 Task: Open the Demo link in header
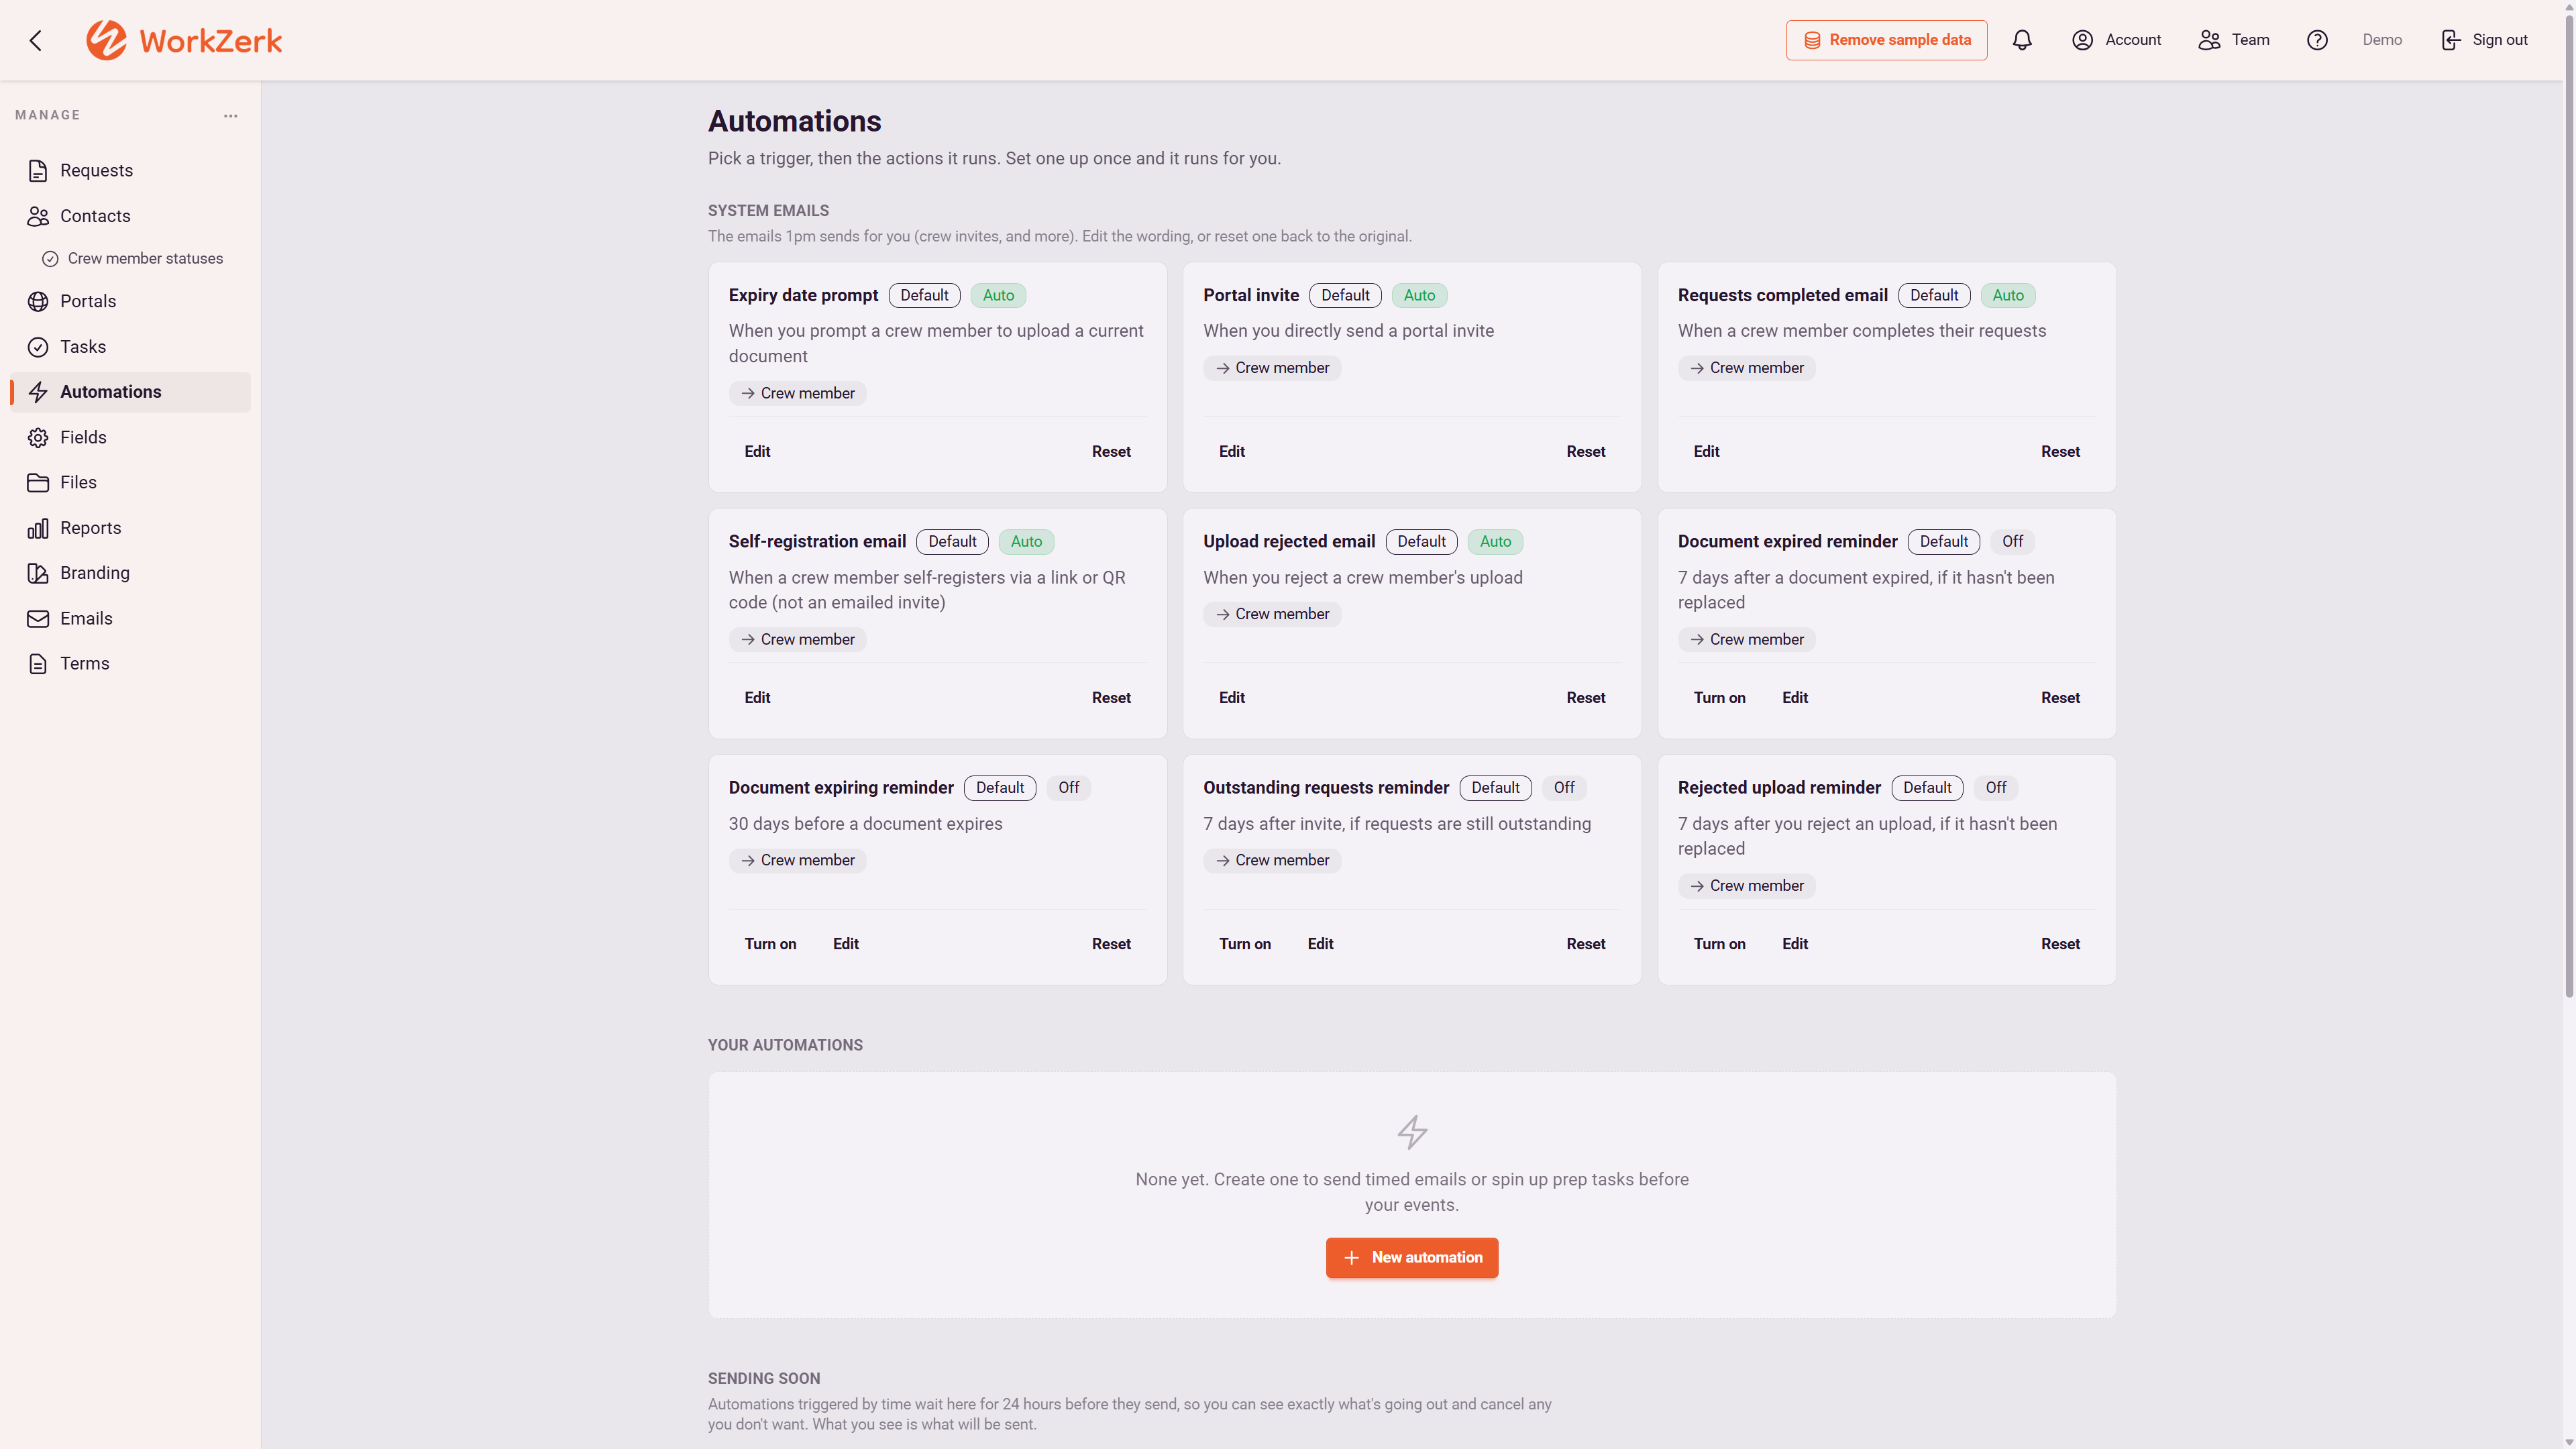tap(2382, 40)
